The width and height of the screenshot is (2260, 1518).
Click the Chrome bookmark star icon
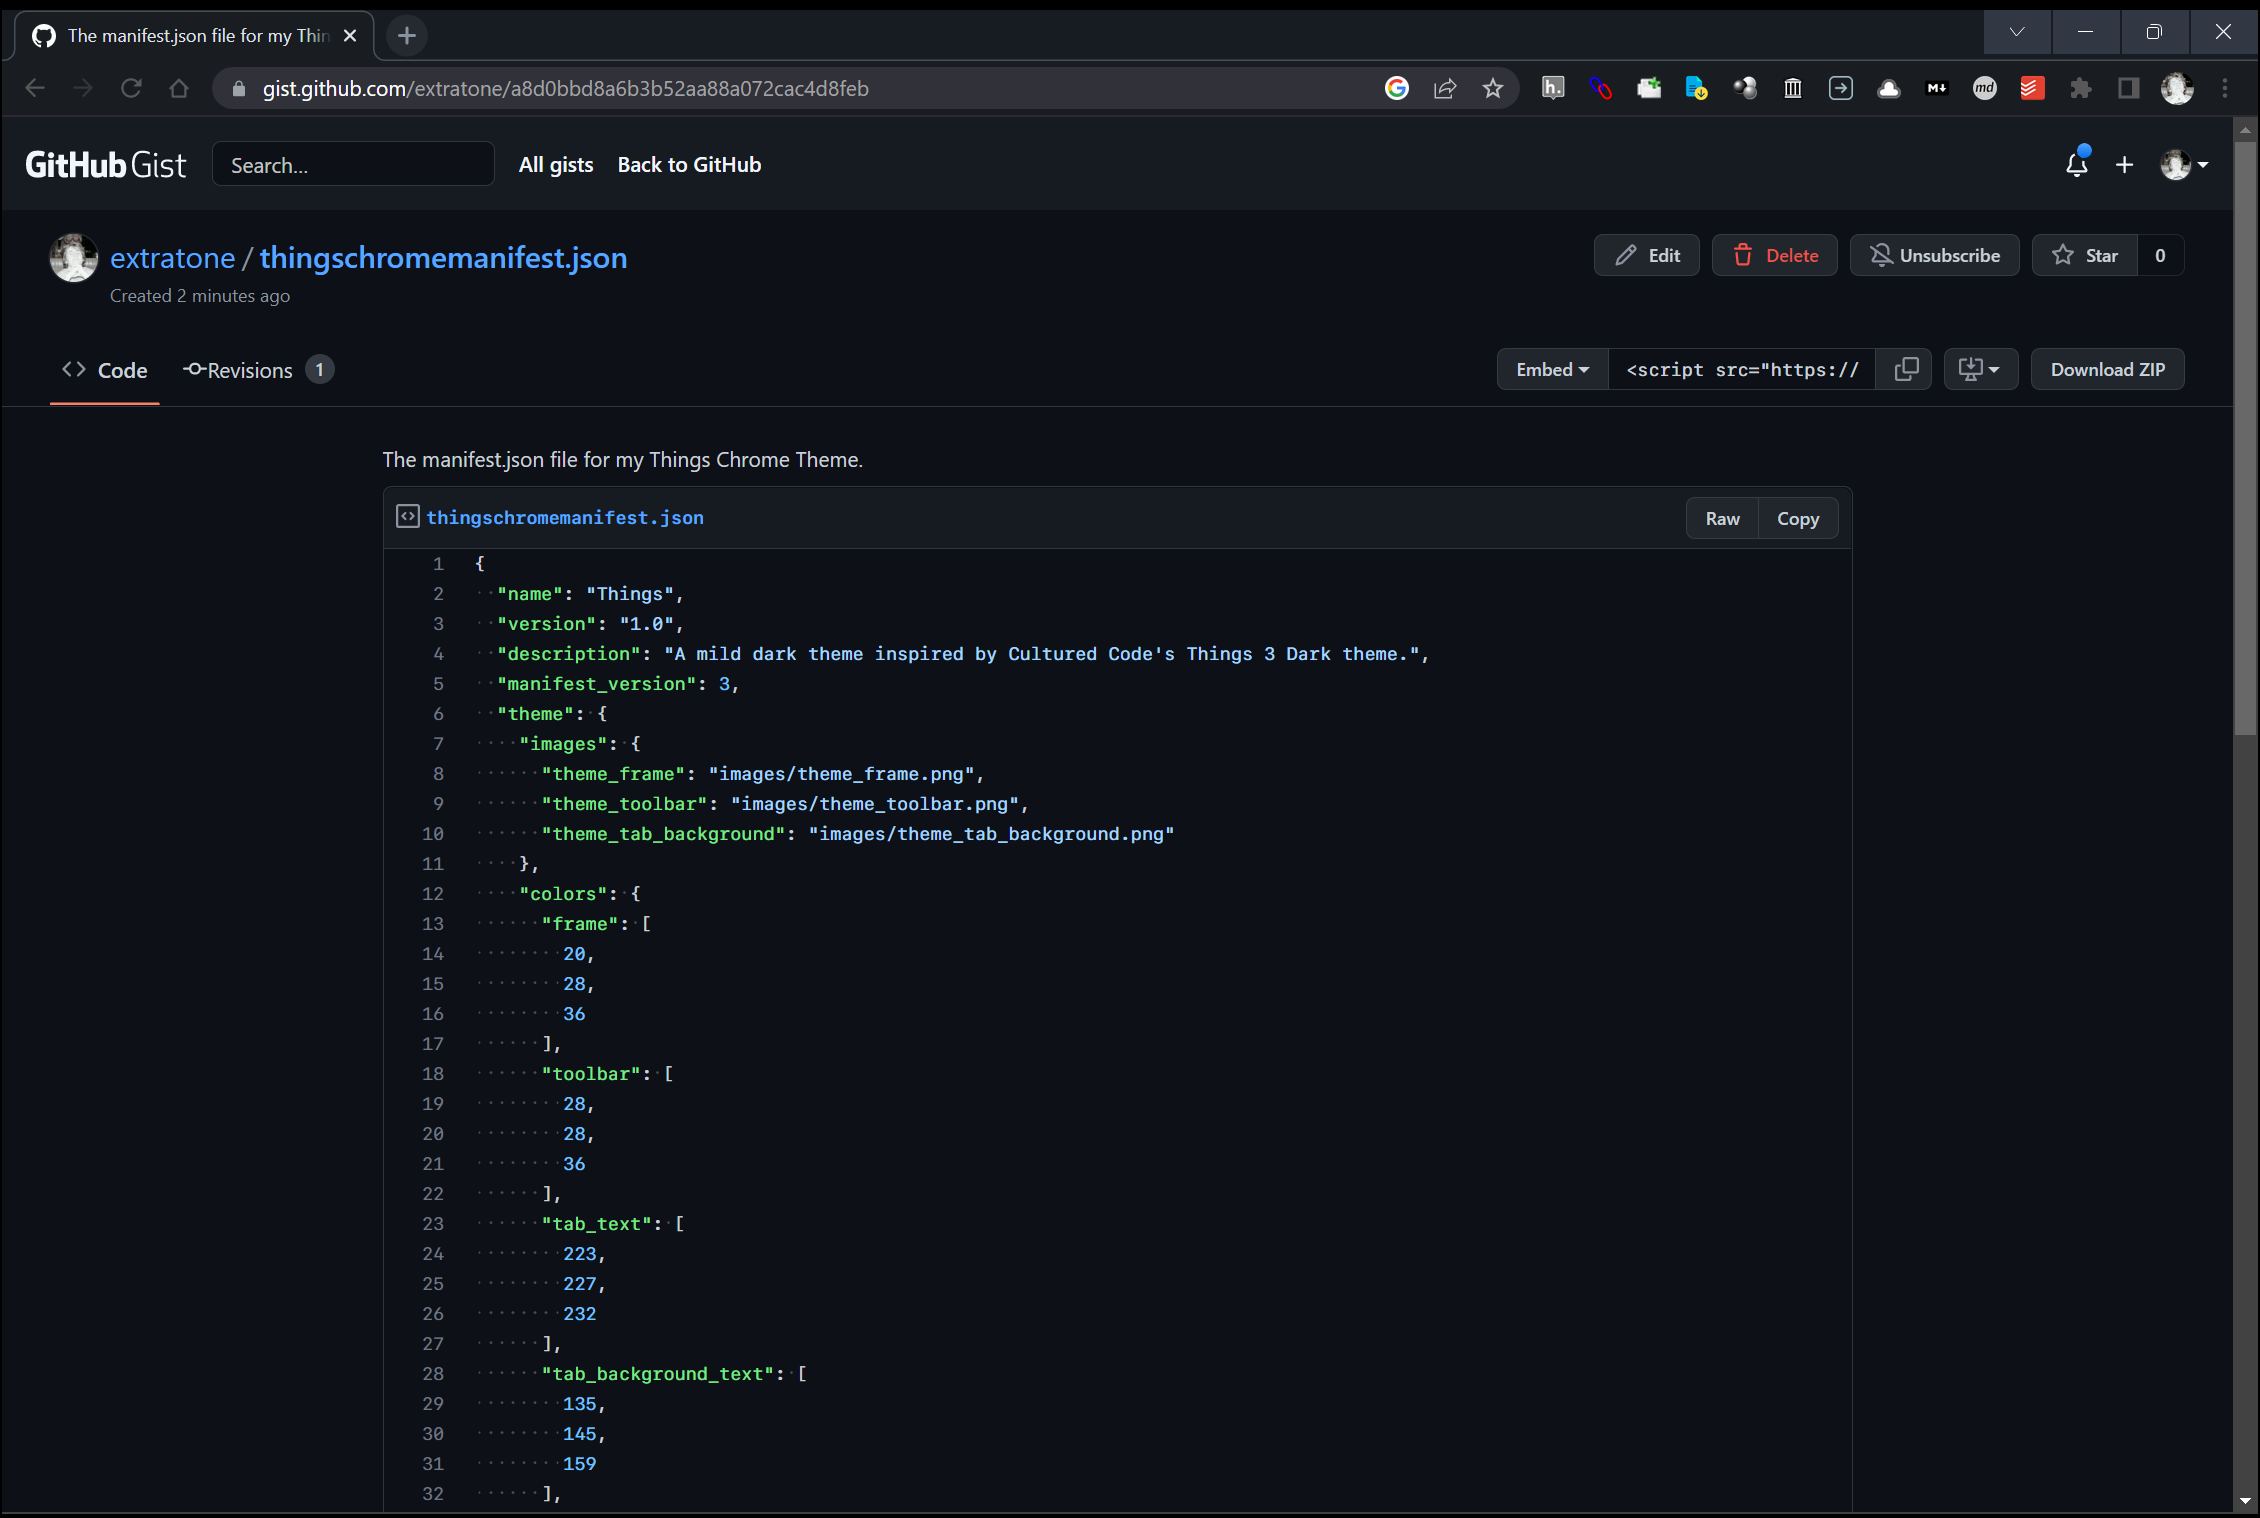pos(1493,89)
